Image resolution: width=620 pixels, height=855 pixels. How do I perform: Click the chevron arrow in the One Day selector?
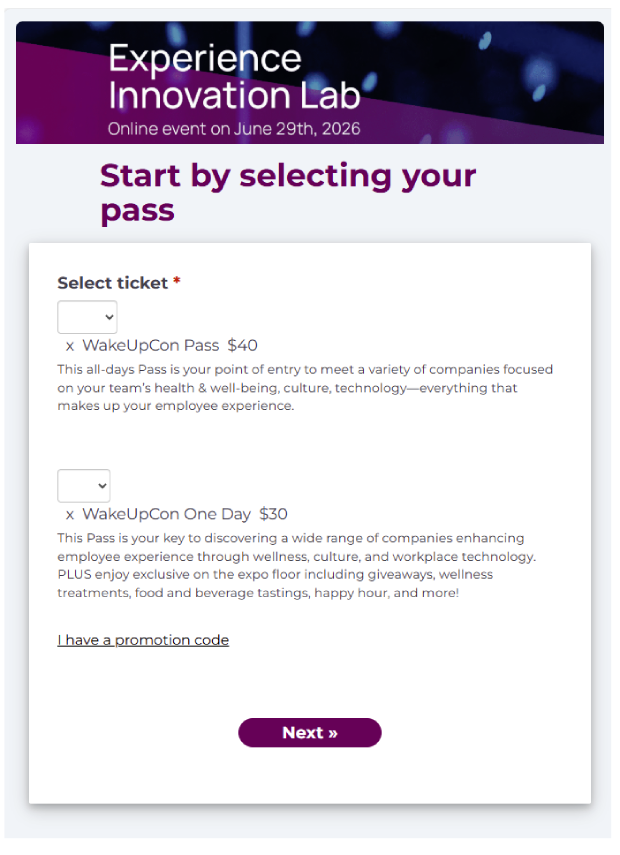(101, 486)
